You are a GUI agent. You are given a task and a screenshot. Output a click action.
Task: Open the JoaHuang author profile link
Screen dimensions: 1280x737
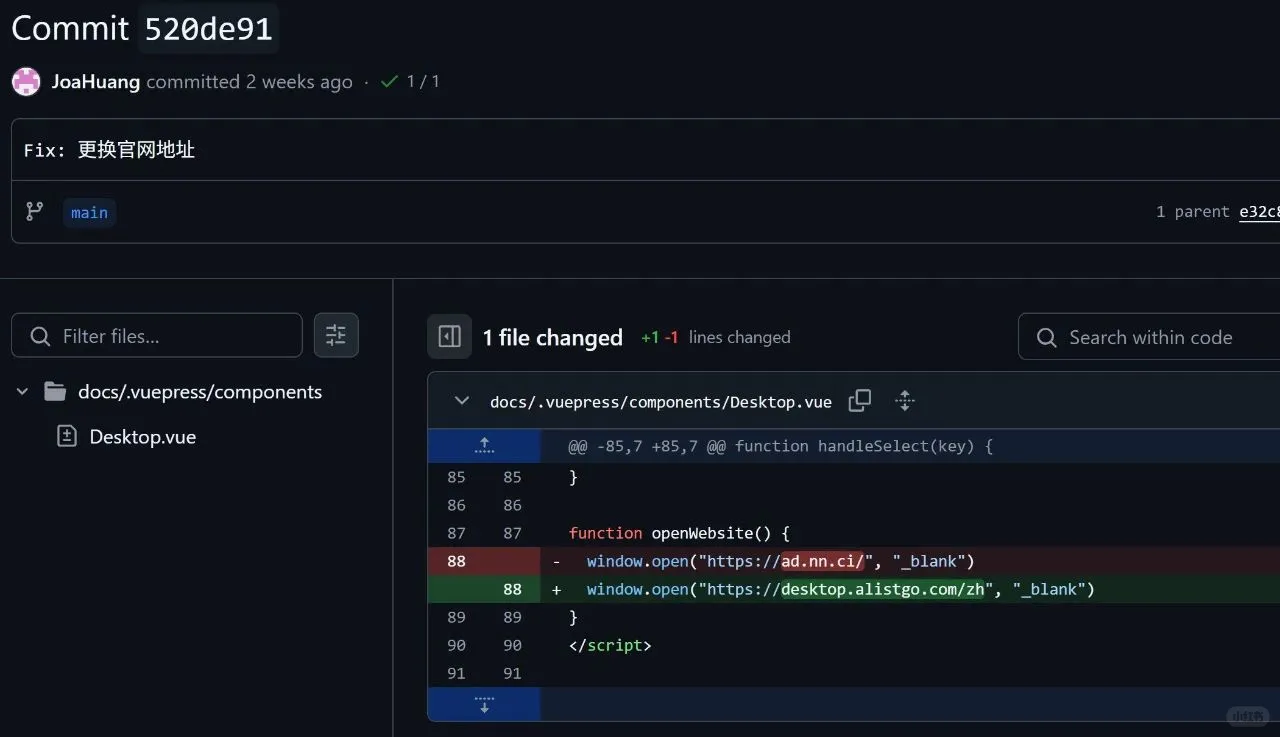point(96,82)
